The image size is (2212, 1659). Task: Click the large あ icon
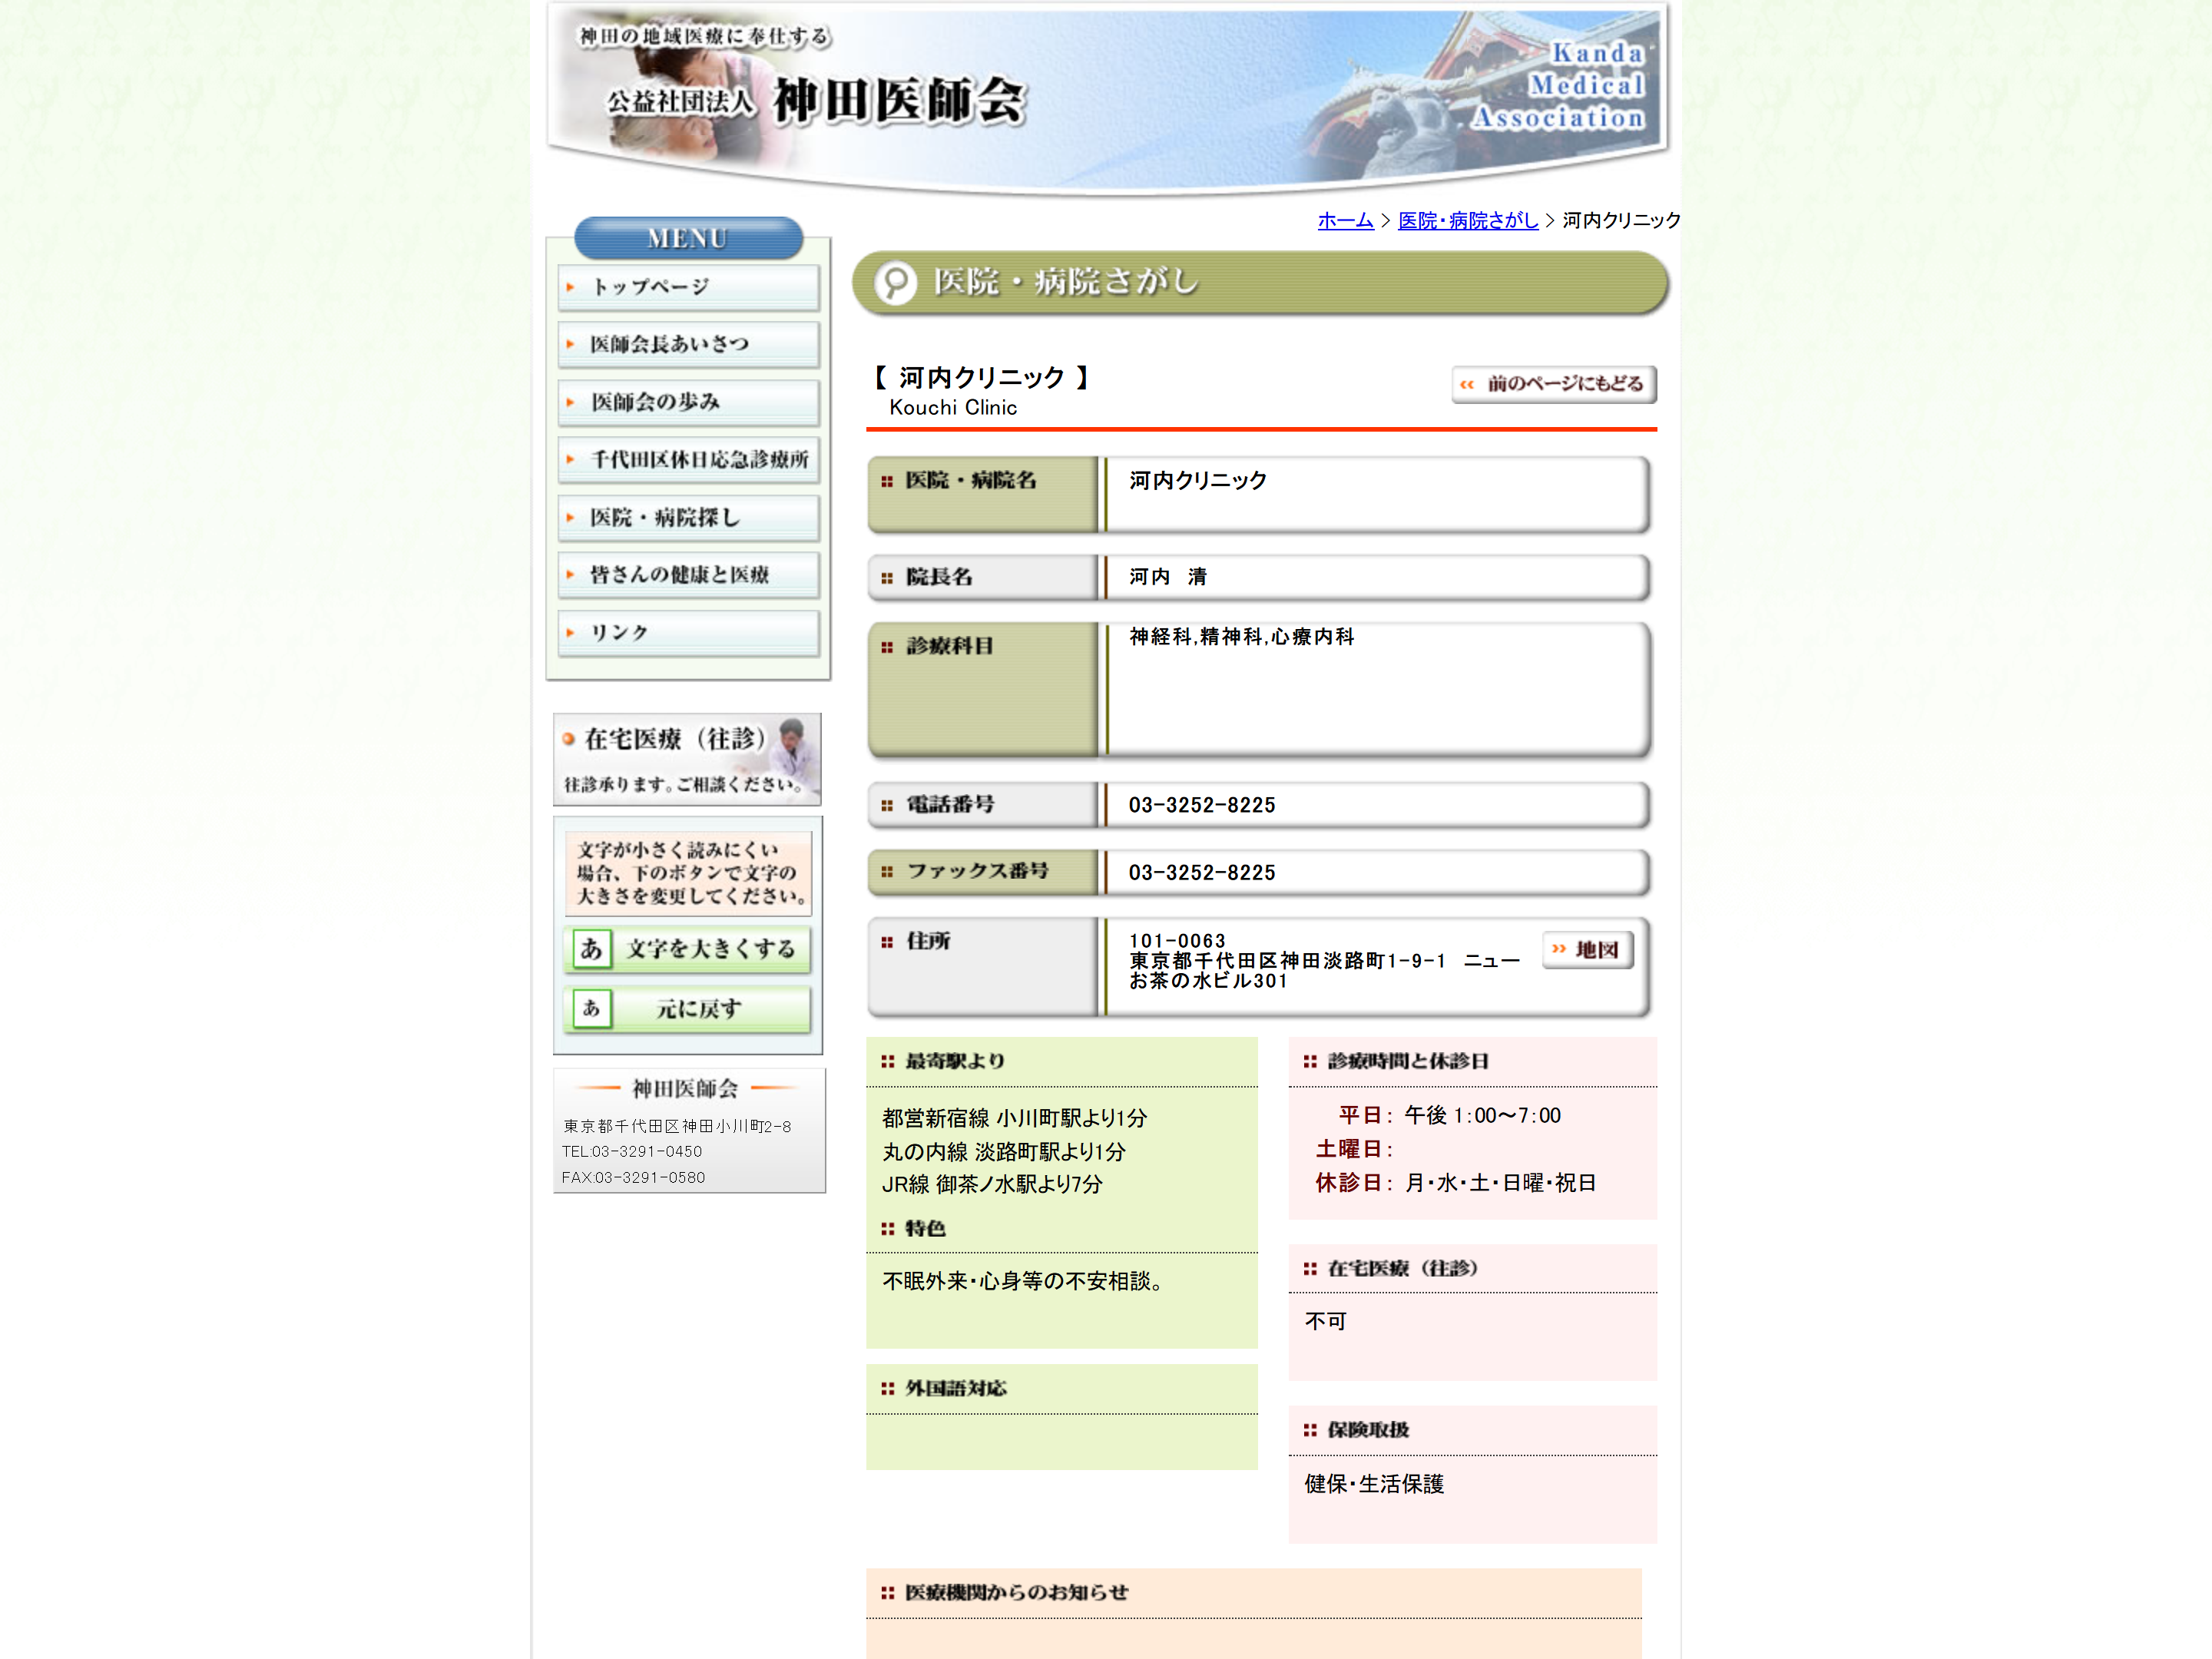591,949
